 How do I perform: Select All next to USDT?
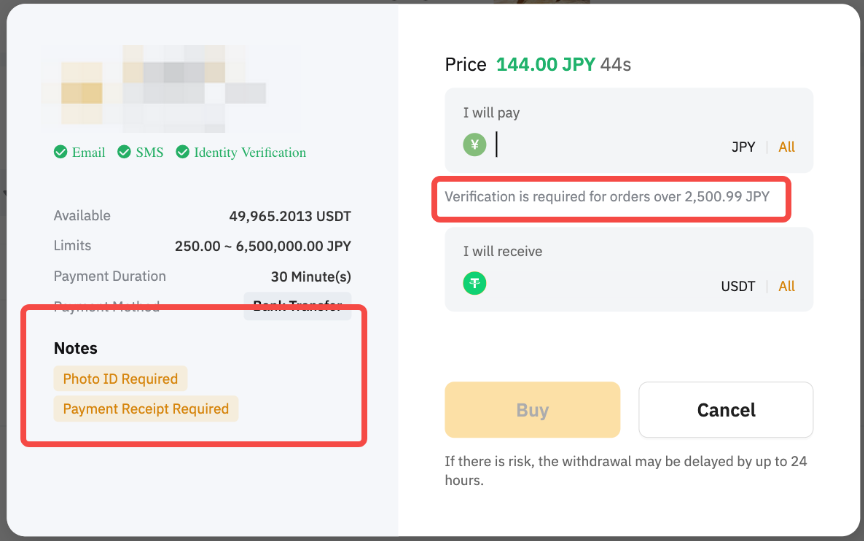(787, 286)
